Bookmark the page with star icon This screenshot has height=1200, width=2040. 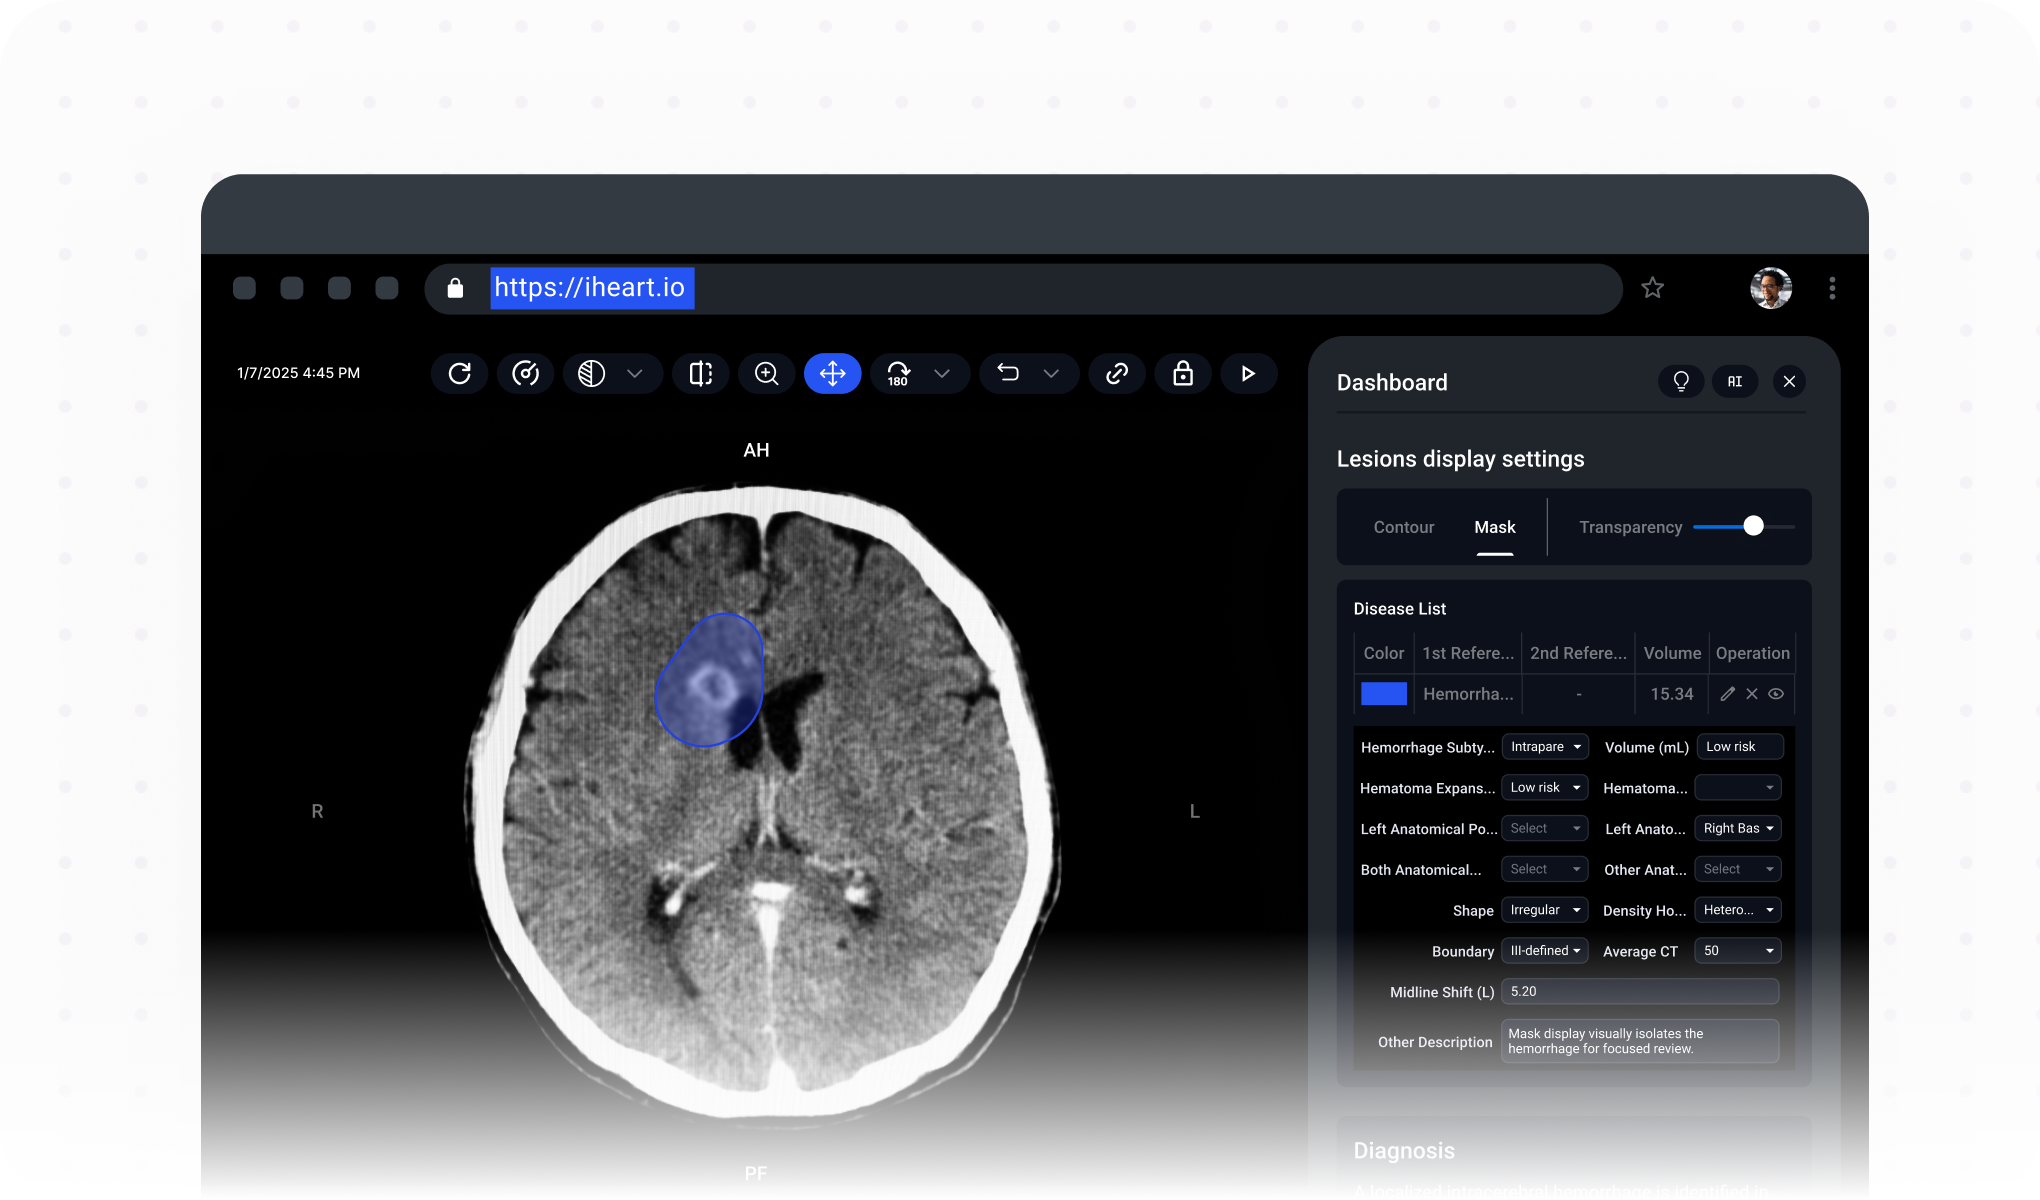(x=1653, y=288)
